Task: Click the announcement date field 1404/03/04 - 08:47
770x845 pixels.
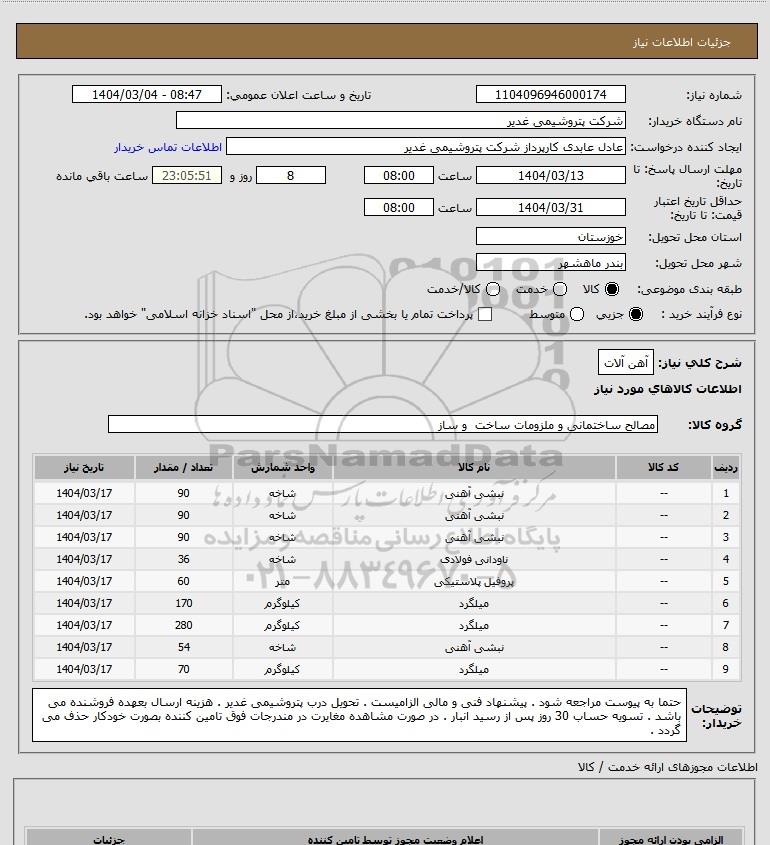Action: click(x=147, y=94)
